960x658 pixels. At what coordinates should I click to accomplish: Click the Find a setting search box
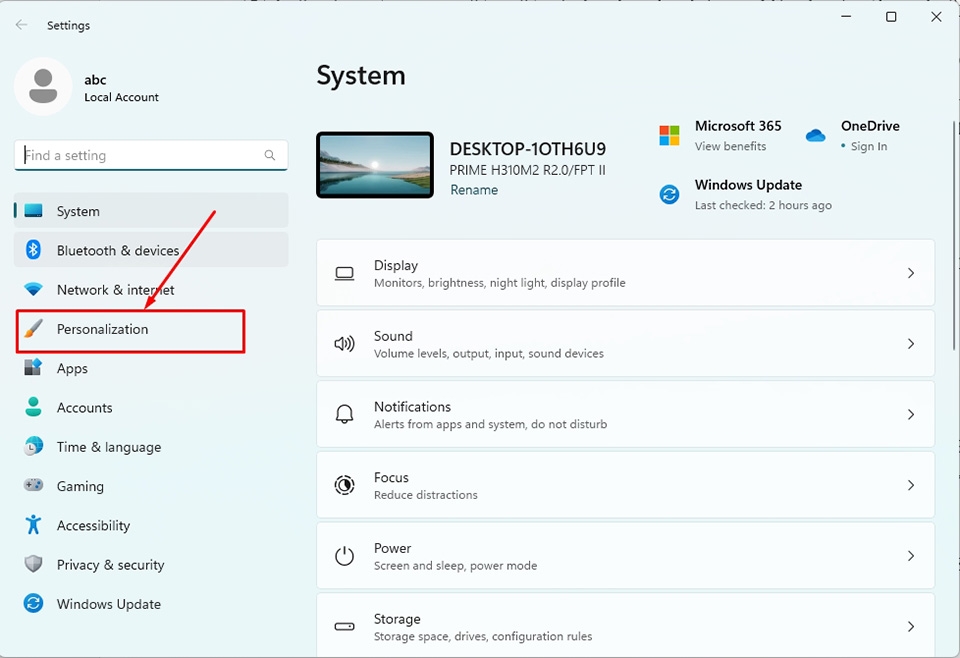click(150, 155)
